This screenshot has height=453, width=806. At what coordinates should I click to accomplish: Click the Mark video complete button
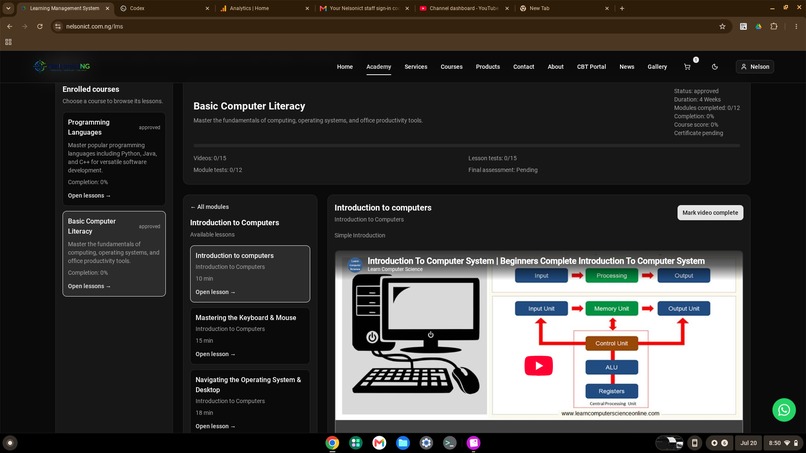(x=710, y=212)
